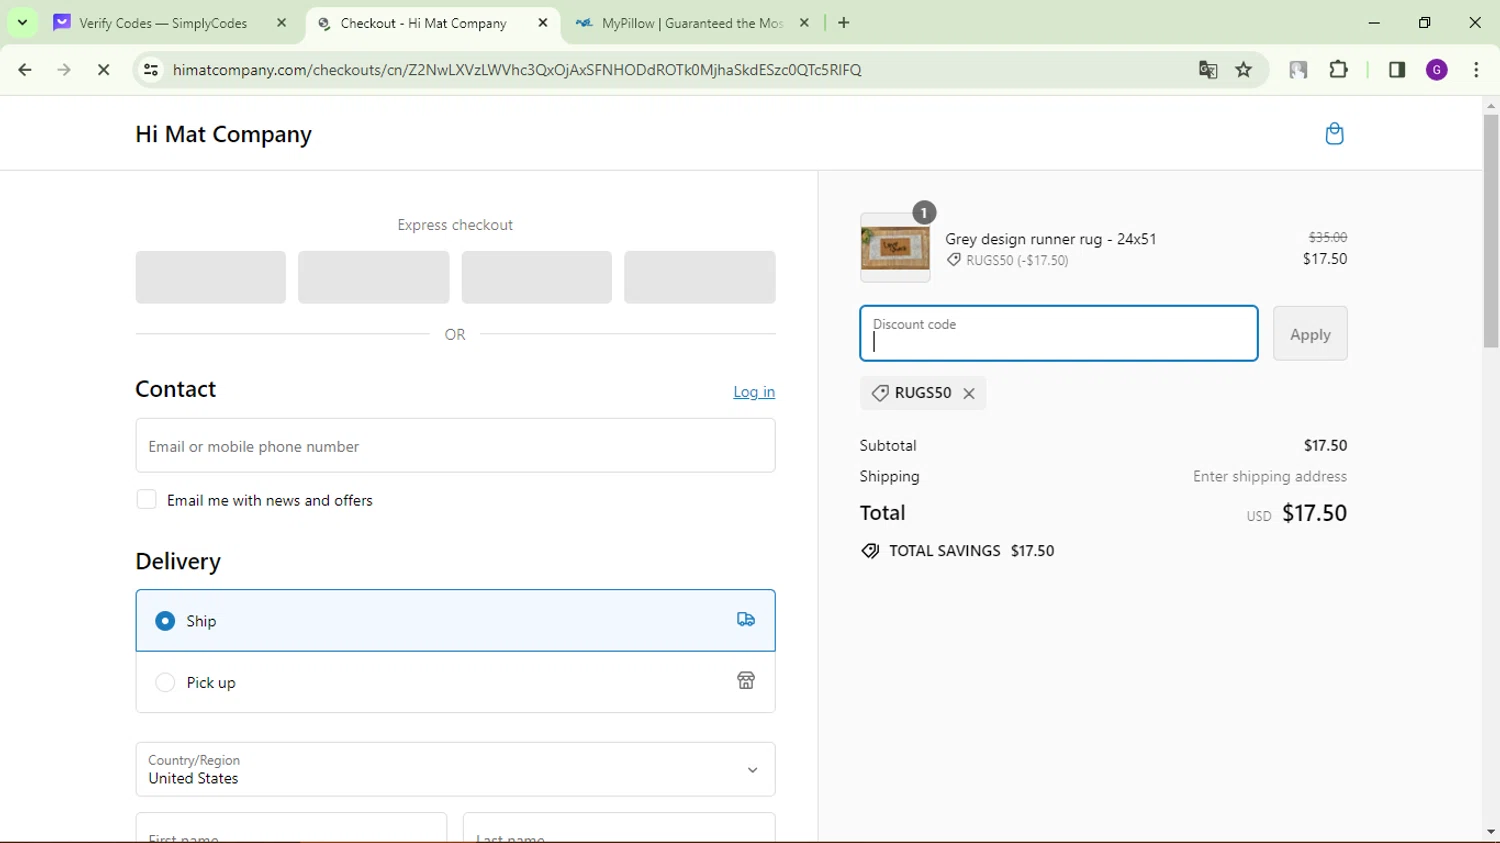Click the scrollbar up arrow
The height and width of the screenshot is (843, 1500).
(1491, 105)
